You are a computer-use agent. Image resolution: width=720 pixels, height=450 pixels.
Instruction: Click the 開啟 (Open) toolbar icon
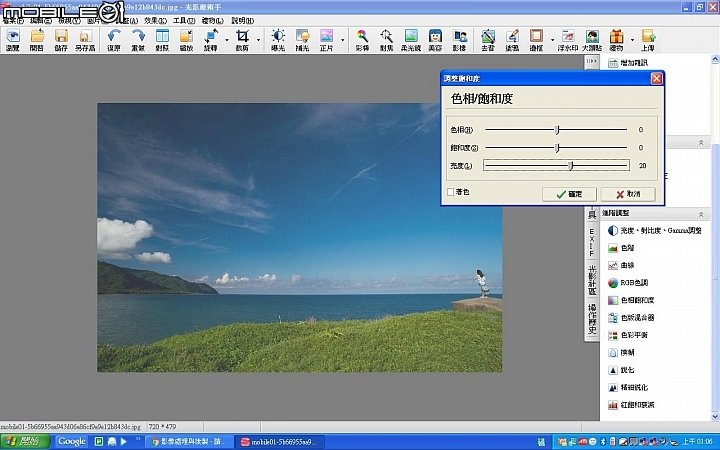pos(37,40)
